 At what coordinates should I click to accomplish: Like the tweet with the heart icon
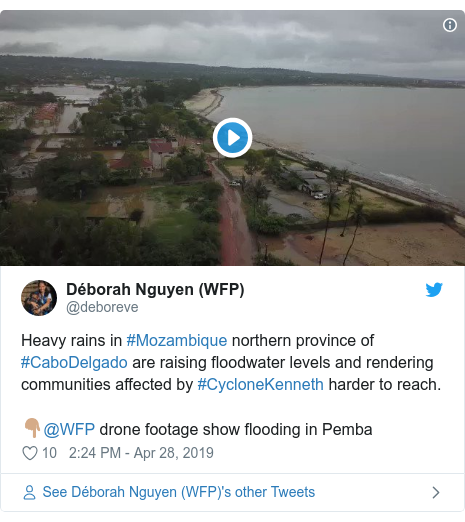click(x=30, y=453)
